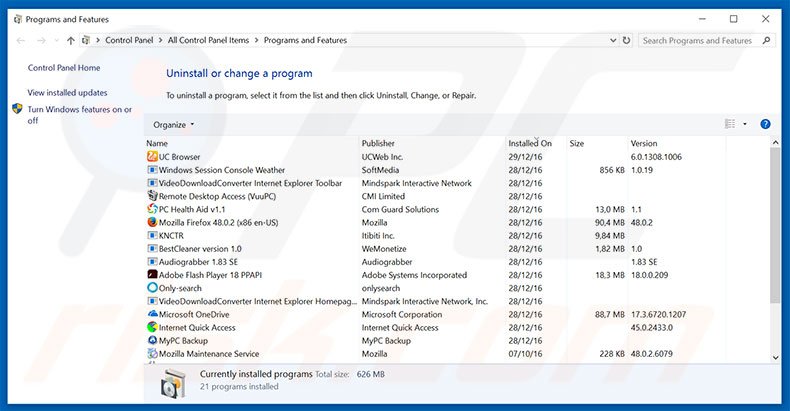Click the Internet Quick Access icon
The height and width of the screenshot is (411, 790).
[152, 327]
